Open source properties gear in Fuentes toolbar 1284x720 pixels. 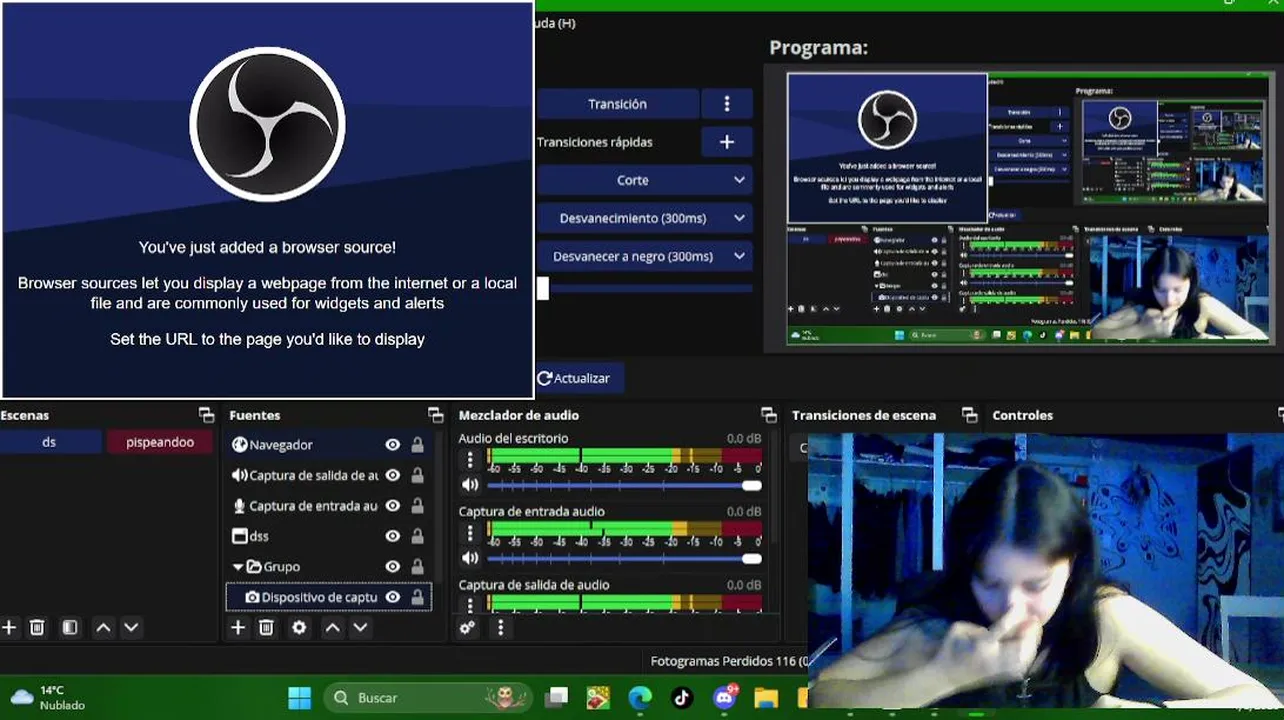[299, 628]
